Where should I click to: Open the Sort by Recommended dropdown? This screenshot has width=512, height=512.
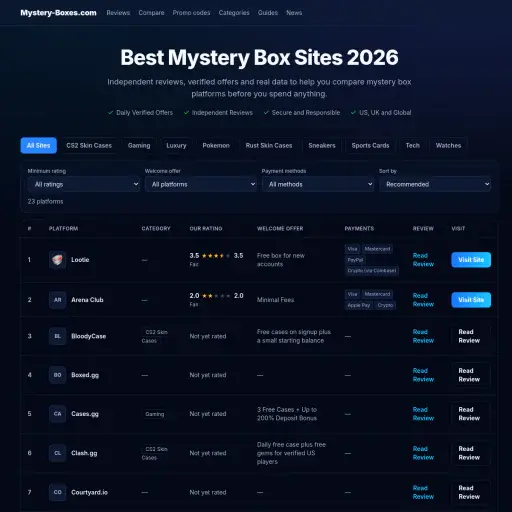[x=435, y=184]
